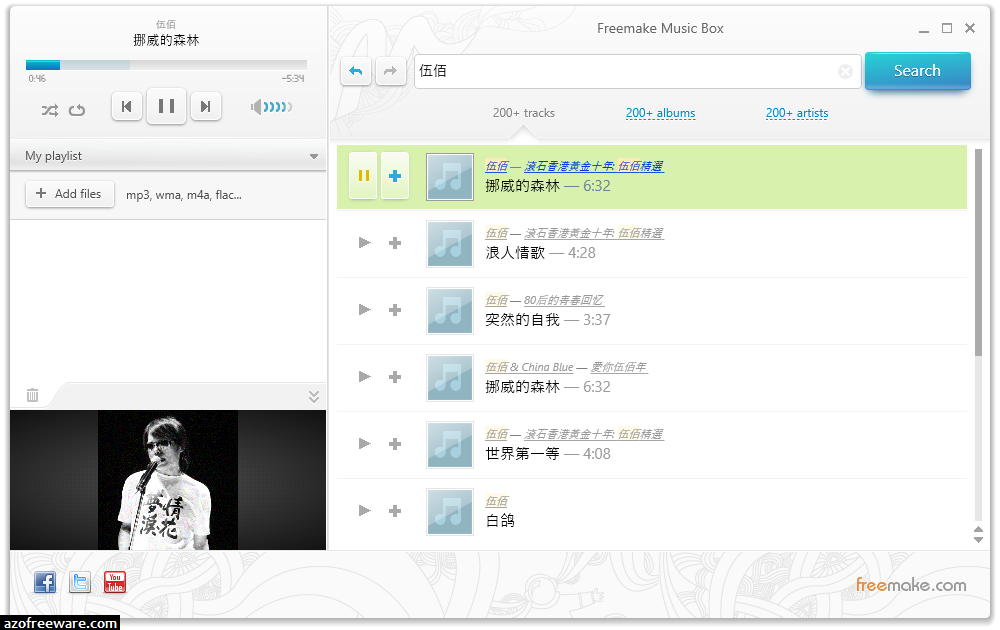Expand the My playlist dropdown
1000x630 pixels.
(x=314, y=156)
